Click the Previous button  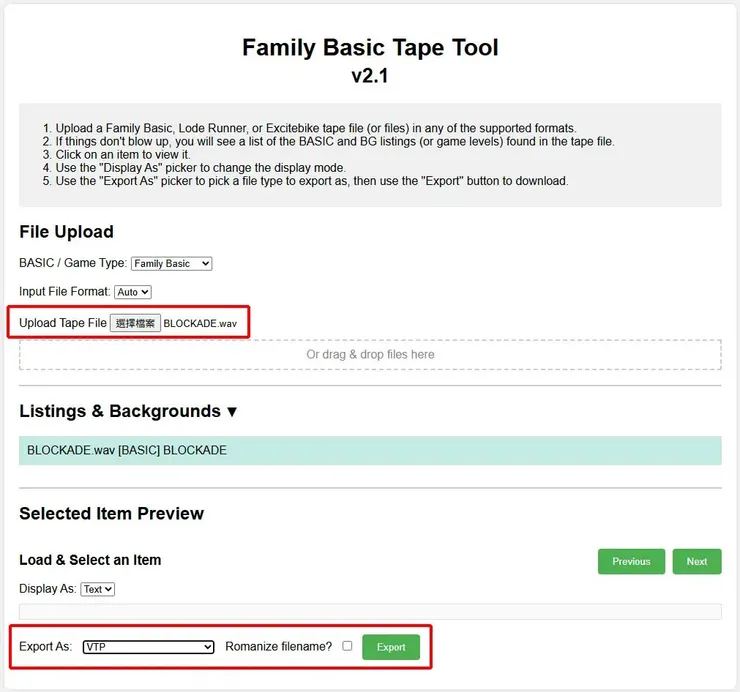coord(631,561)
